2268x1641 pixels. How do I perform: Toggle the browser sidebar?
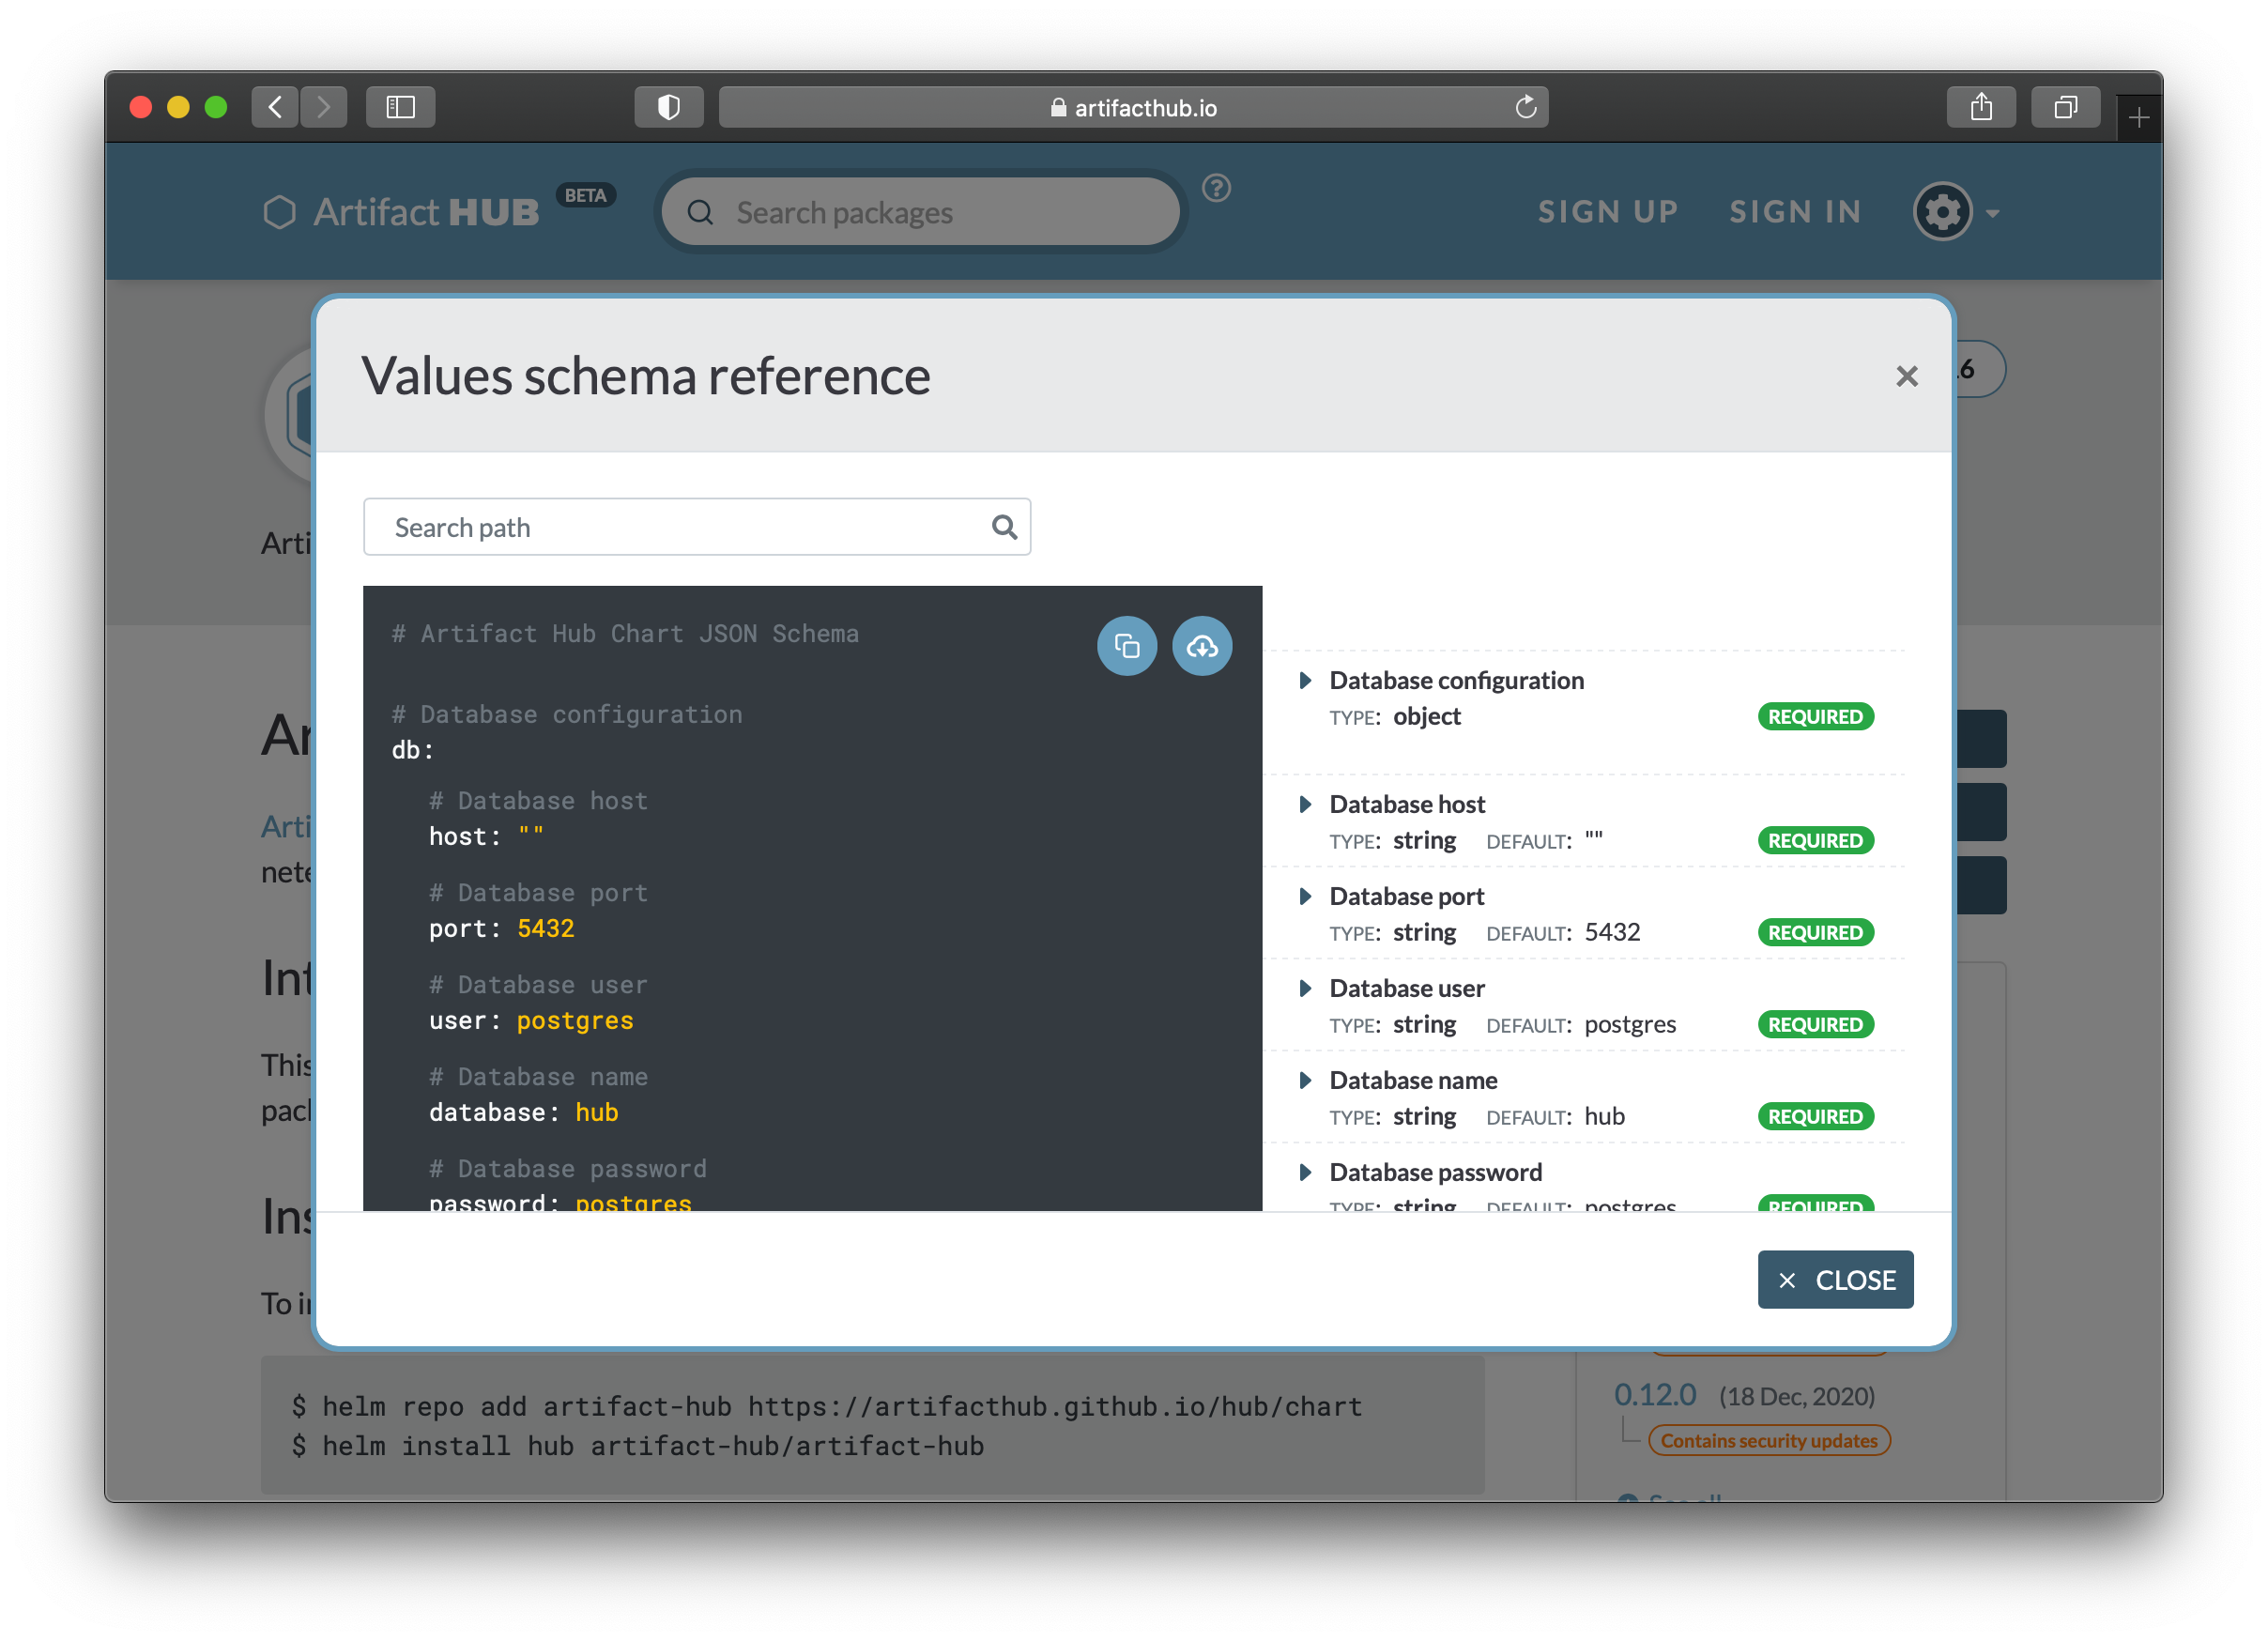pyautogui.click(x=400, y=107)
